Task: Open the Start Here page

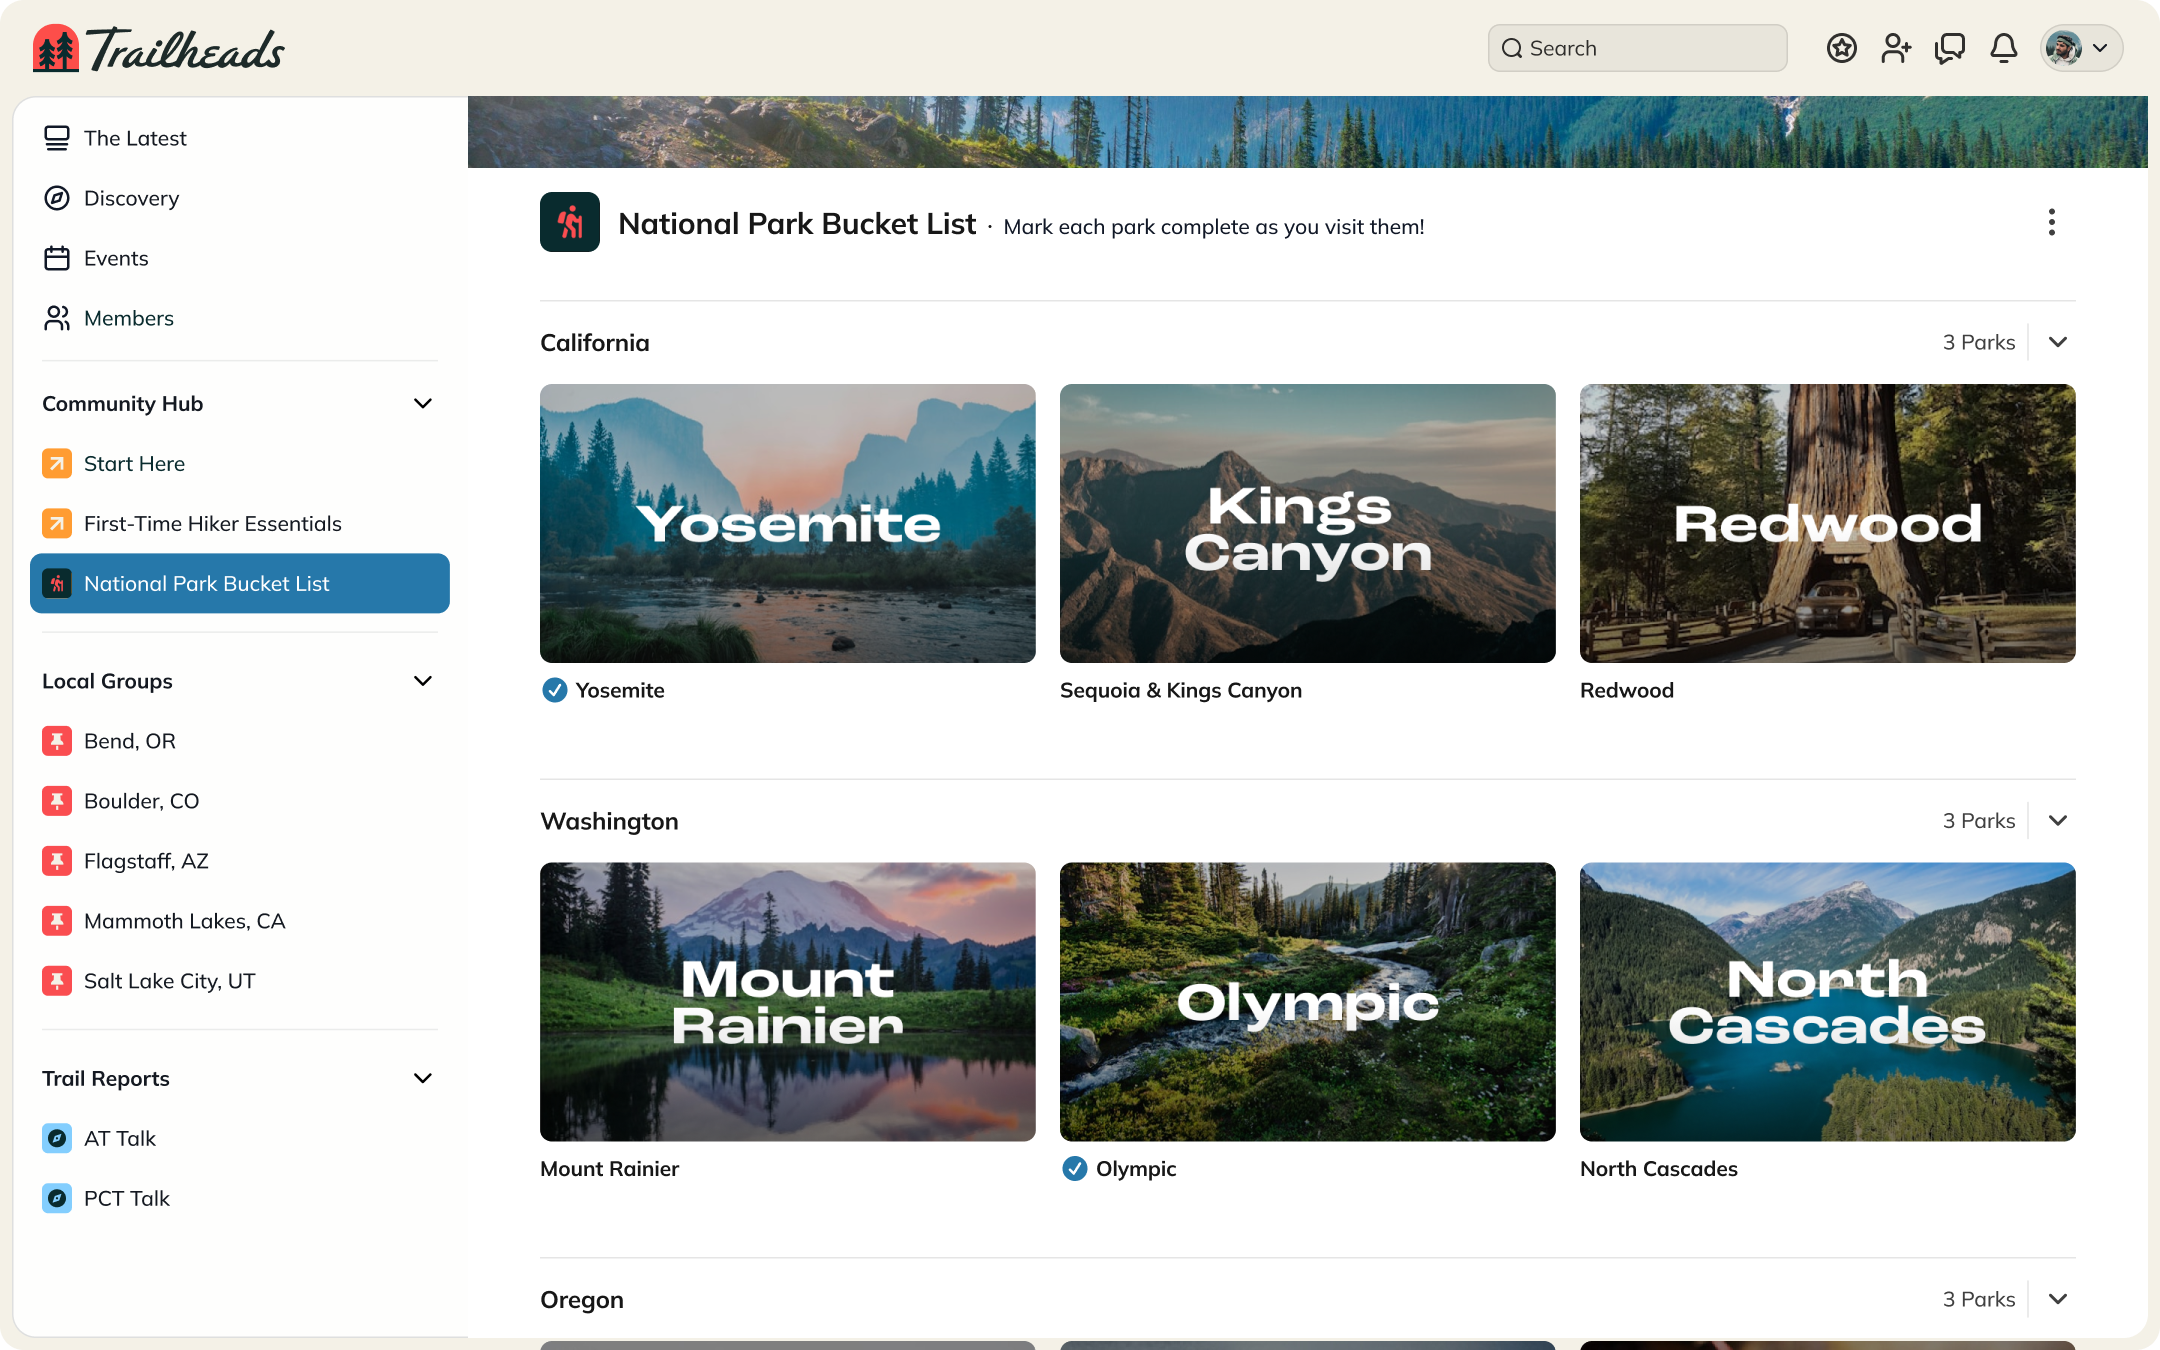Action: tap(134, 463)
